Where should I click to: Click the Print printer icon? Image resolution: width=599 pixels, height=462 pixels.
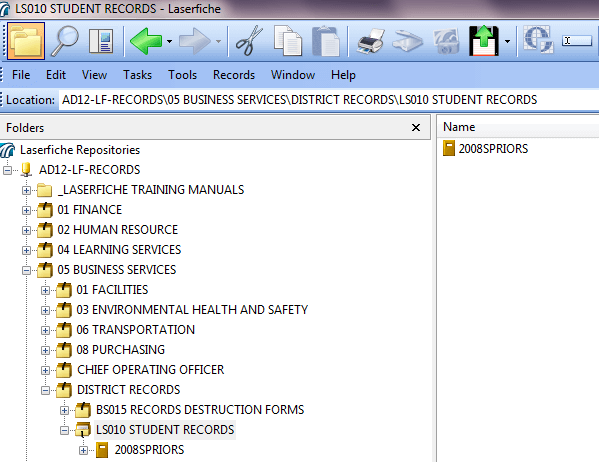click(x=371, y=41)
